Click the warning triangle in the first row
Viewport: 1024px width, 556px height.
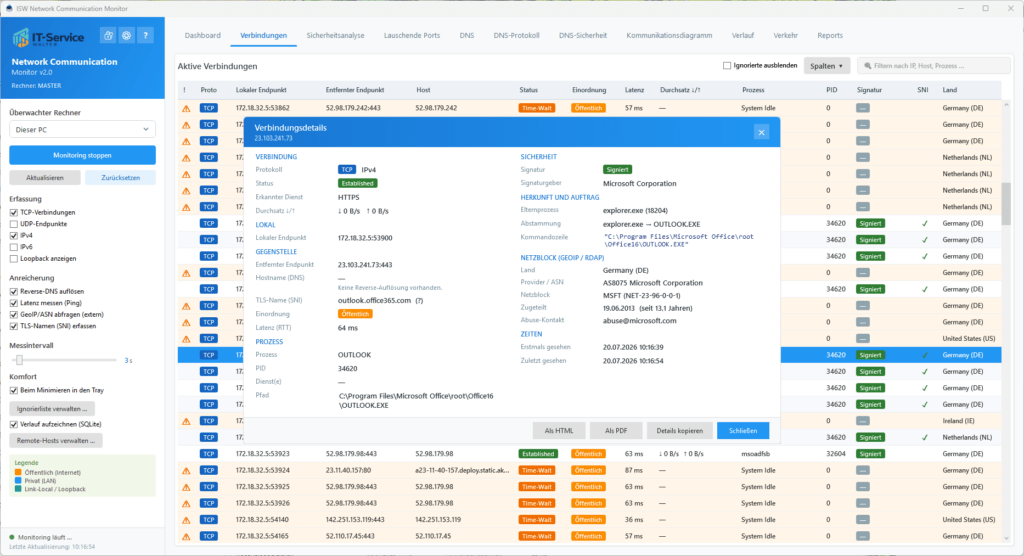click(x=186, y=108)
